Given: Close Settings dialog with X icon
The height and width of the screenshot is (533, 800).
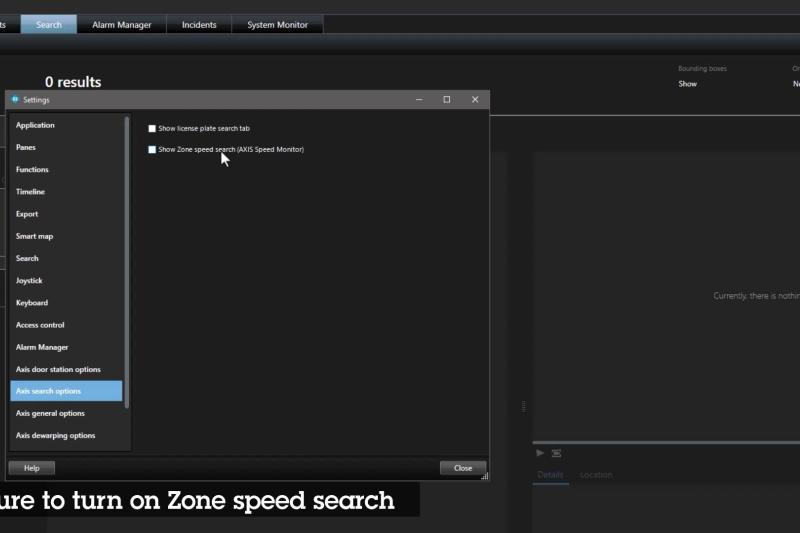Looking at the screenshot, I should pyautogui.click(x=475, y=100).
